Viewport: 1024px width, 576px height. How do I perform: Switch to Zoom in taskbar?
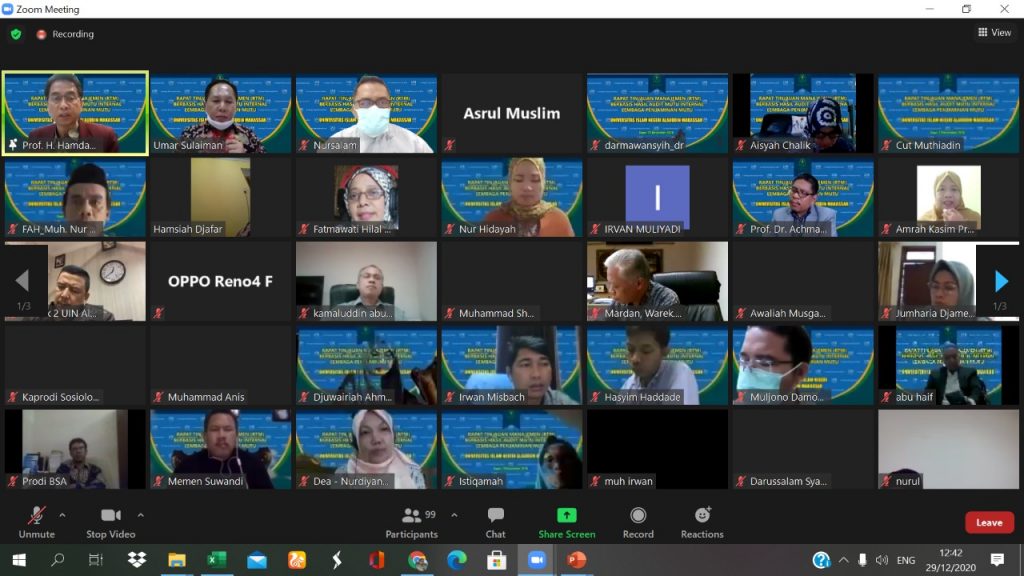(536, 560)
